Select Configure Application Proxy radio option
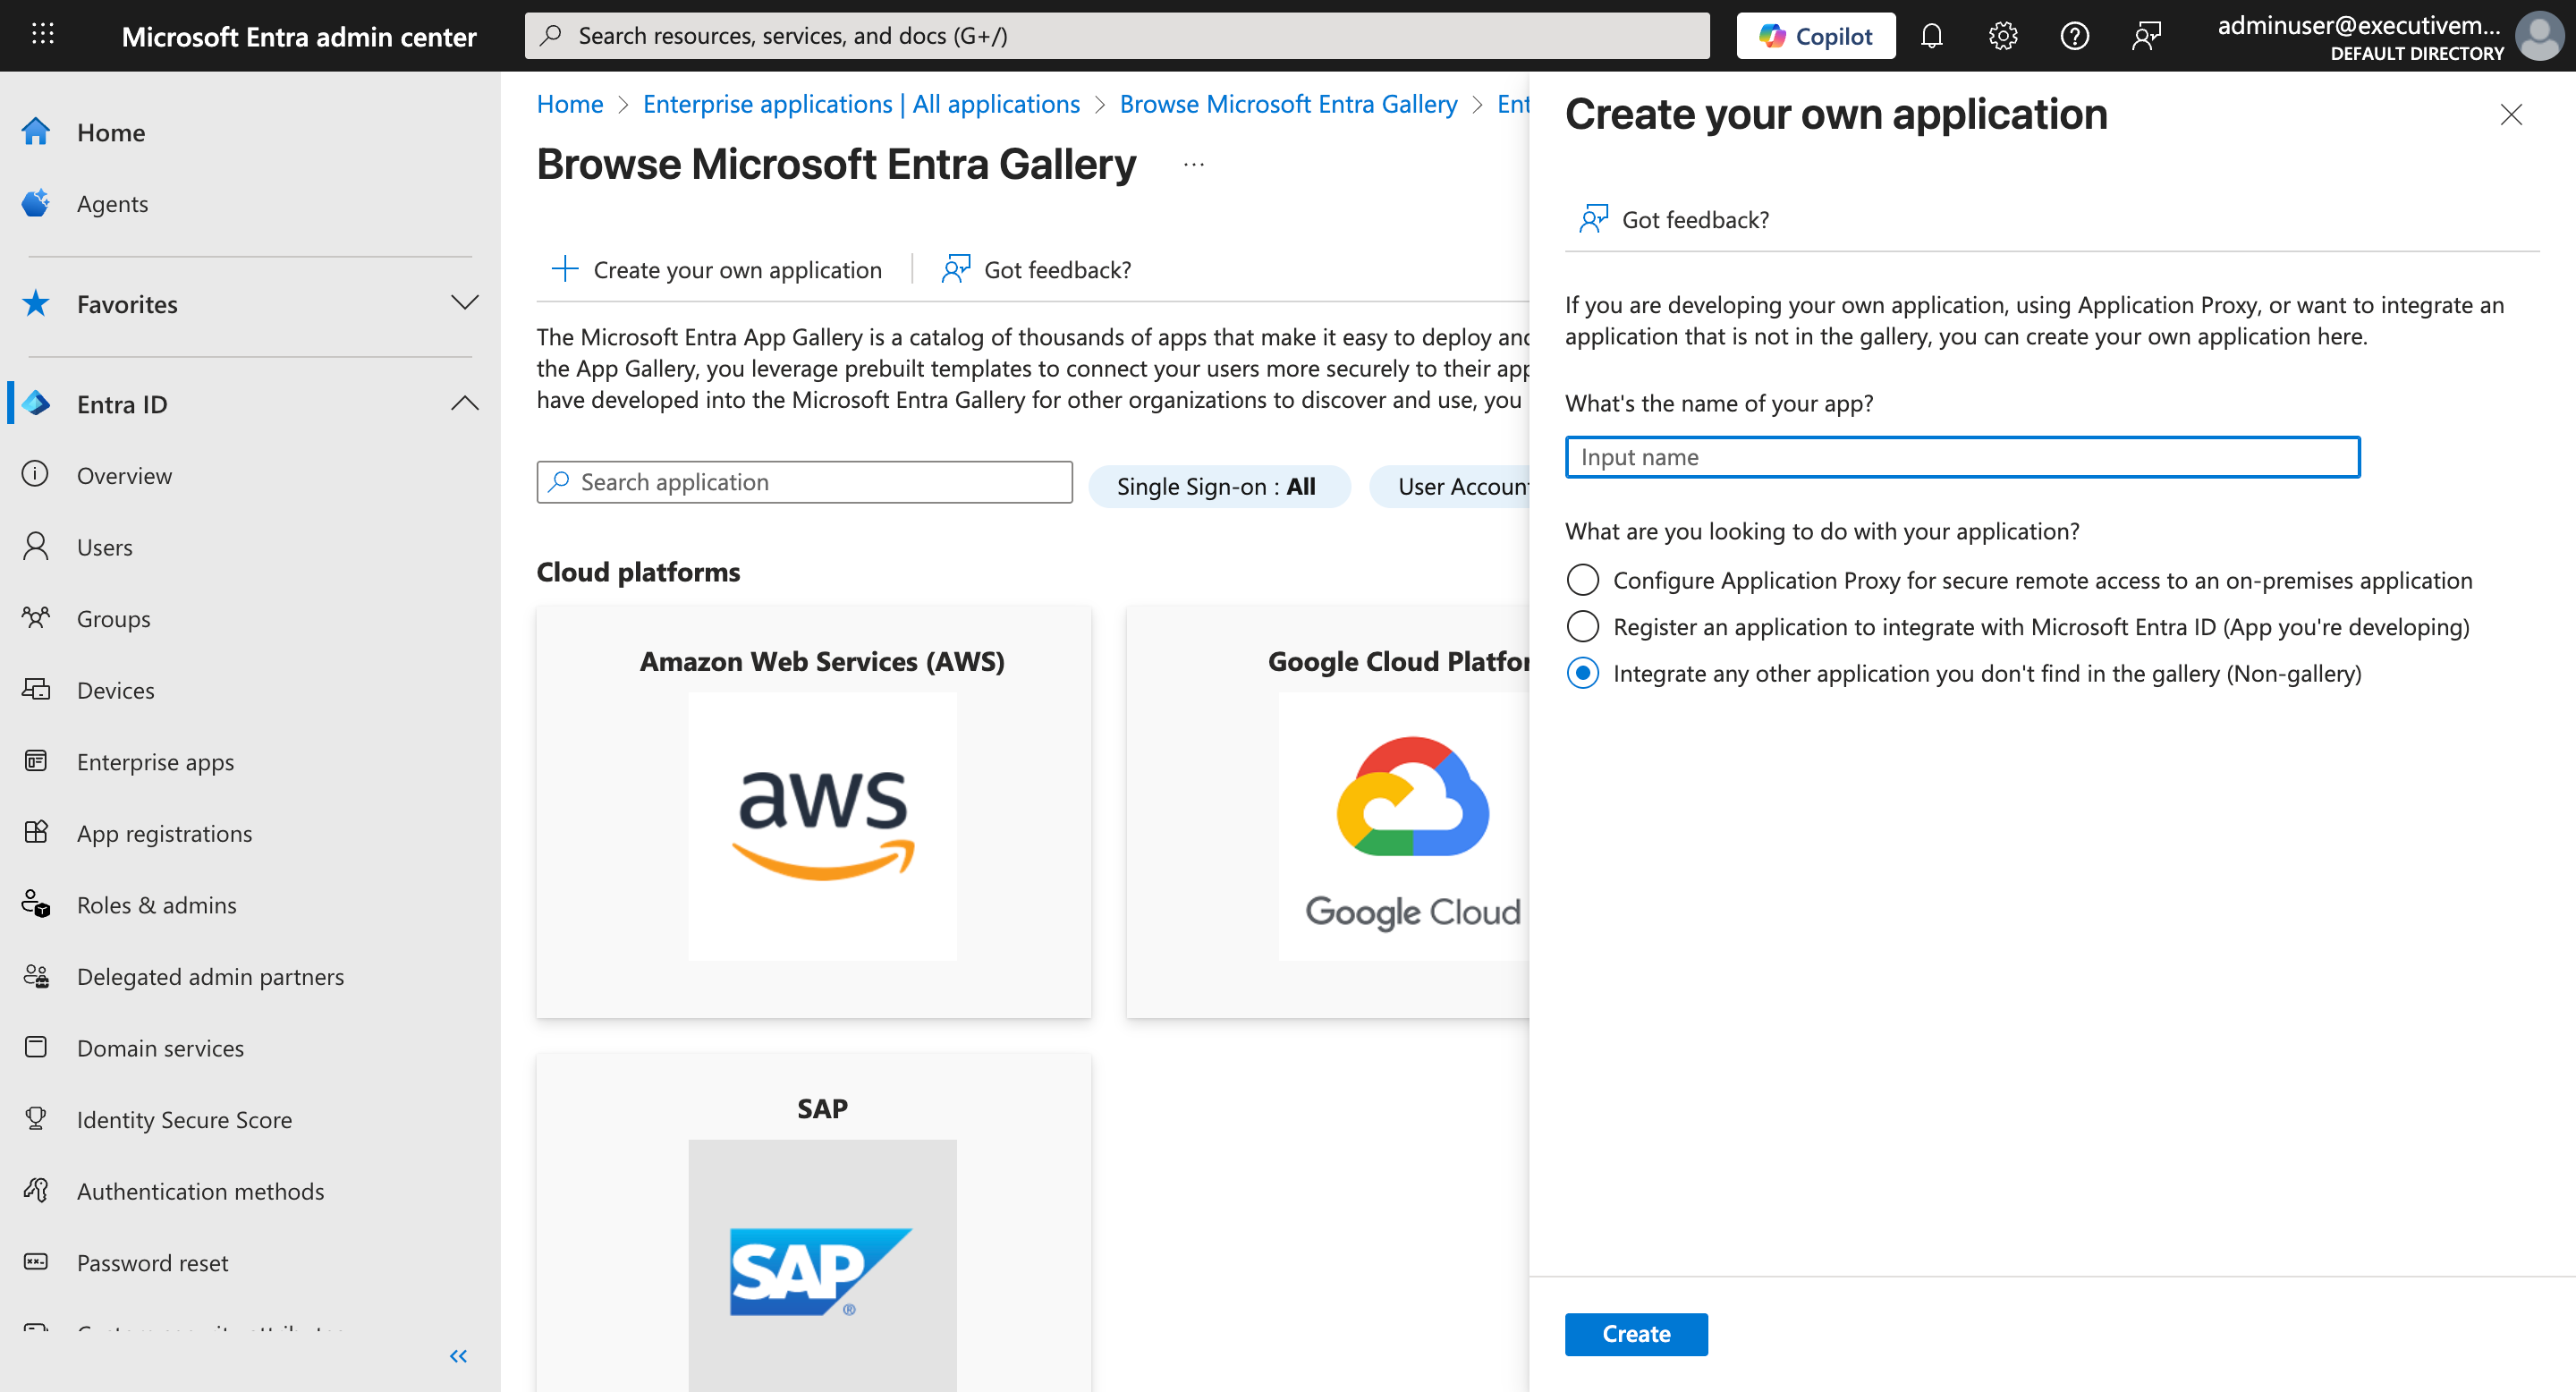This screenshot has width=2576, height=1392. pos(1582,580)
